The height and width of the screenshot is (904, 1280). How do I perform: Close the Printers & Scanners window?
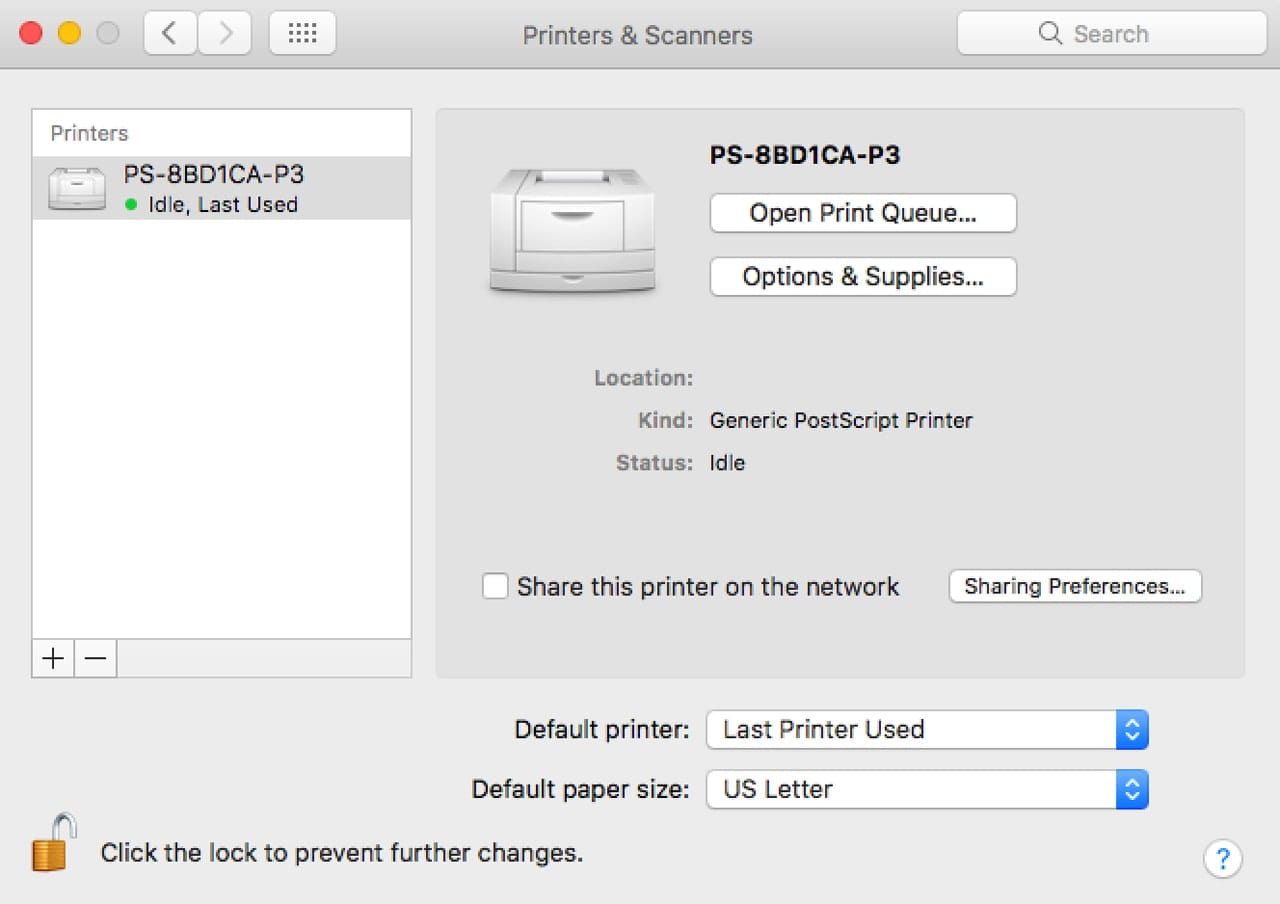[31, 34]
